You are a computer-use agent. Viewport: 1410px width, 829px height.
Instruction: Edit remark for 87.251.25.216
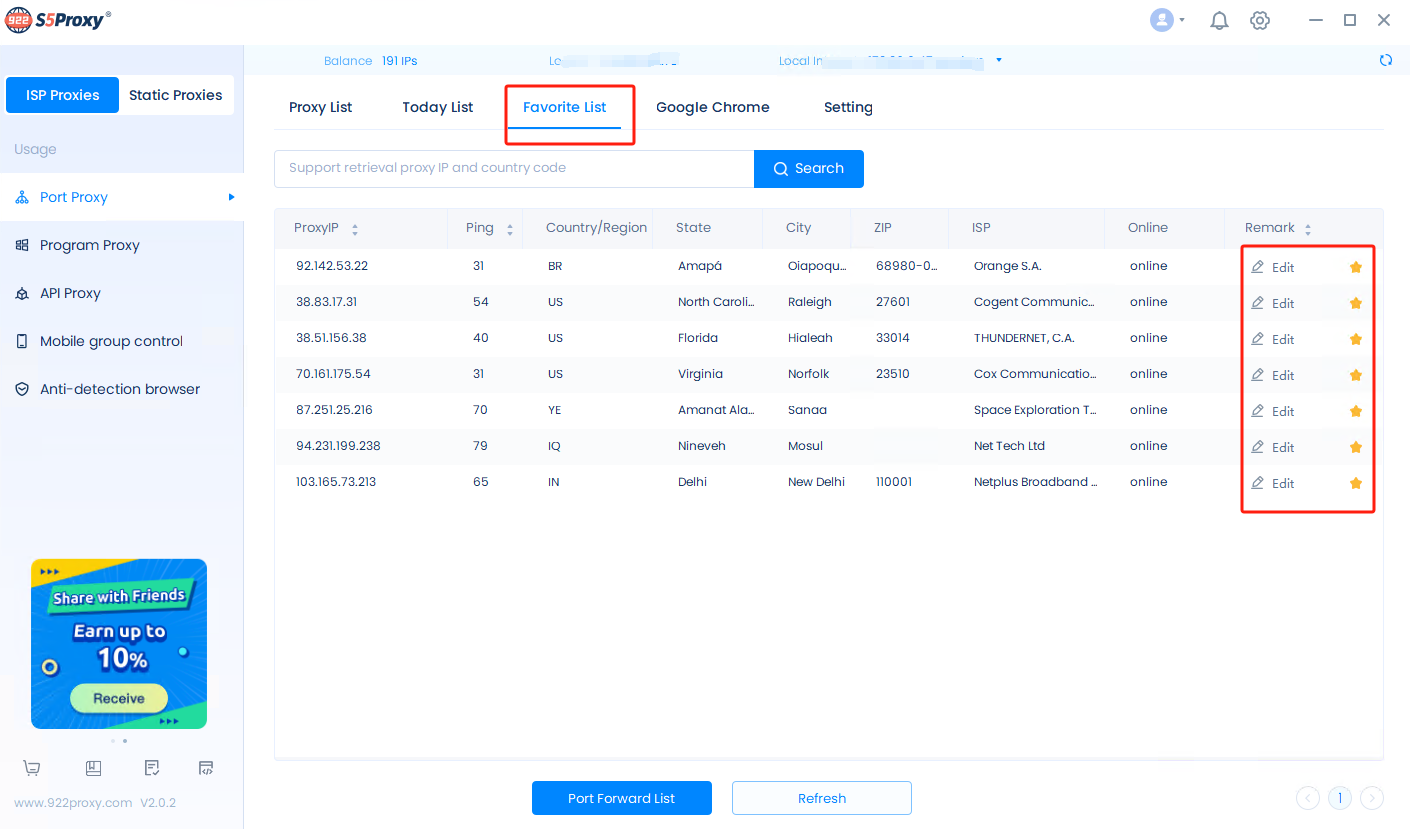click(x=1273, y=411)
